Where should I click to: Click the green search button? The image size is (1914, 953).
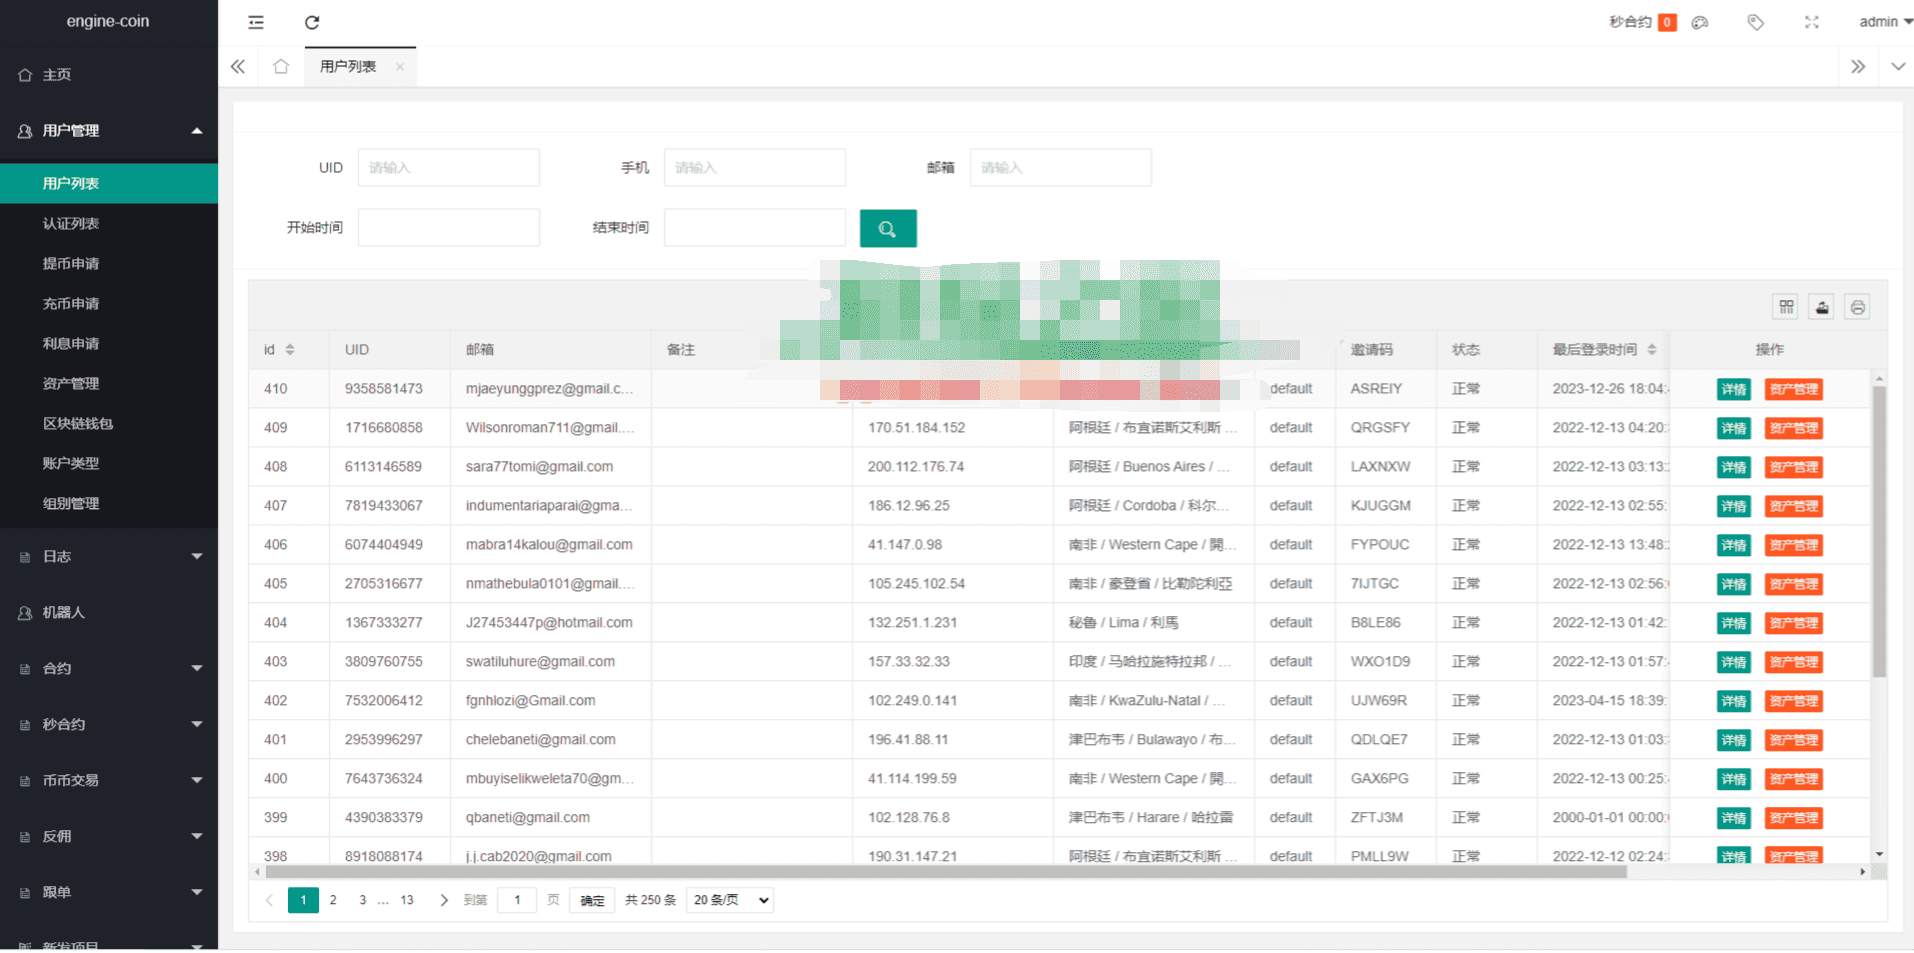(887, 228)
